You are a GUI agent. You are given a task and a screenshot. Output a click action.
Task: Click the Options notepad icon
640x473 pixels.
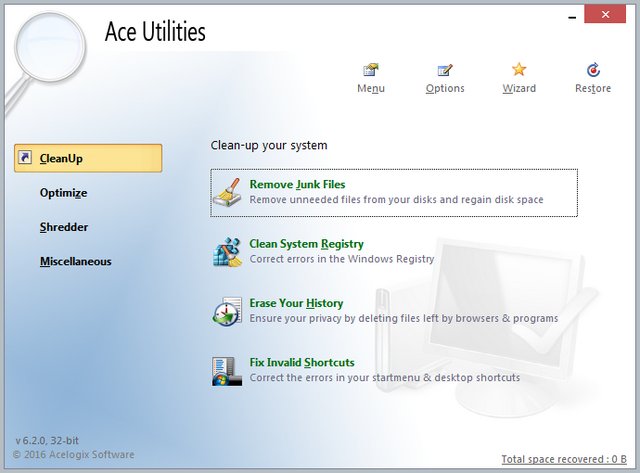pyautogui.click(x=445, y=70)
